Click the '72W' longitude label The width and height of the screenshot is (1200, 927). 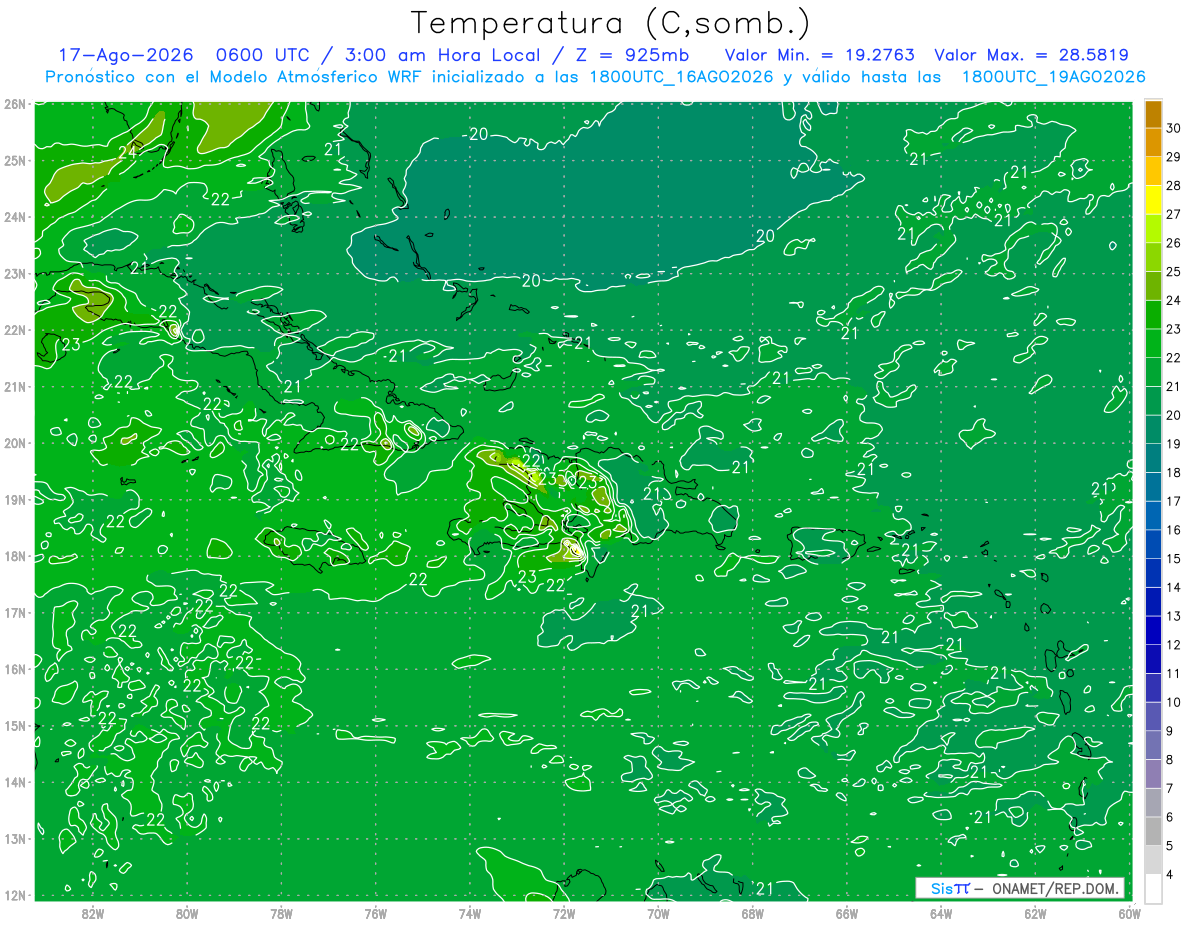tap(564, 913)
